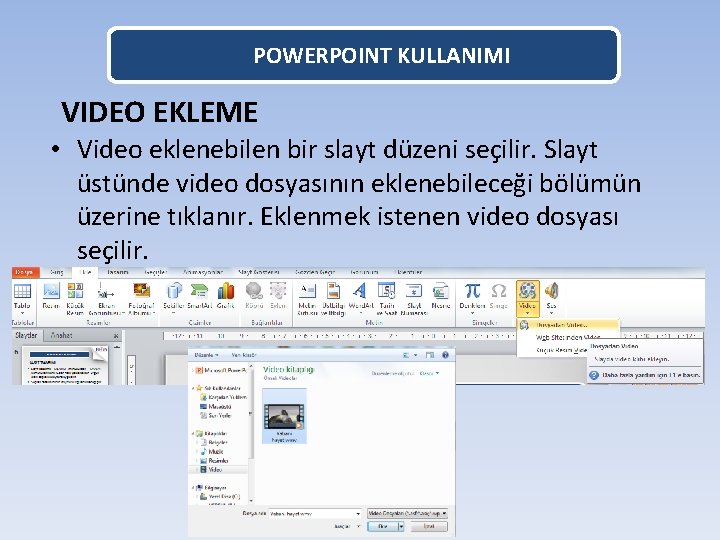Click the Yeni Klasör button in dialog
This screenshot has height=540, width=720.
tap(244, 355)
